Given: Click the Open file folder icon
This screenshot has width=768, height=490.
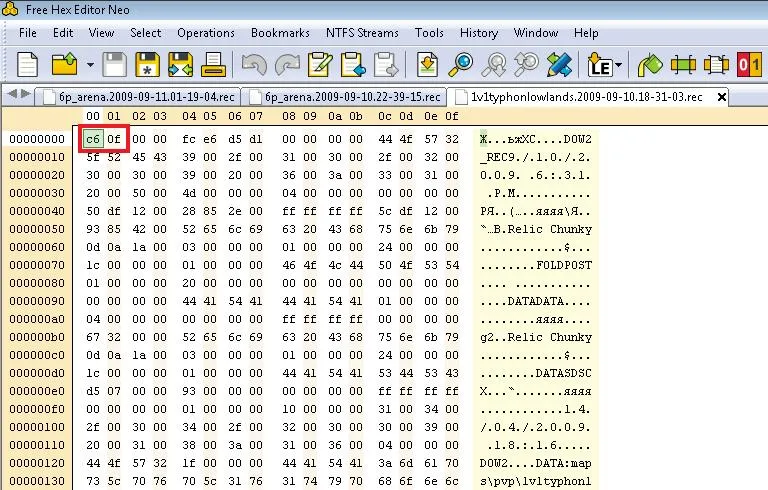Looking at the screenshot, I should coord(64,65).
